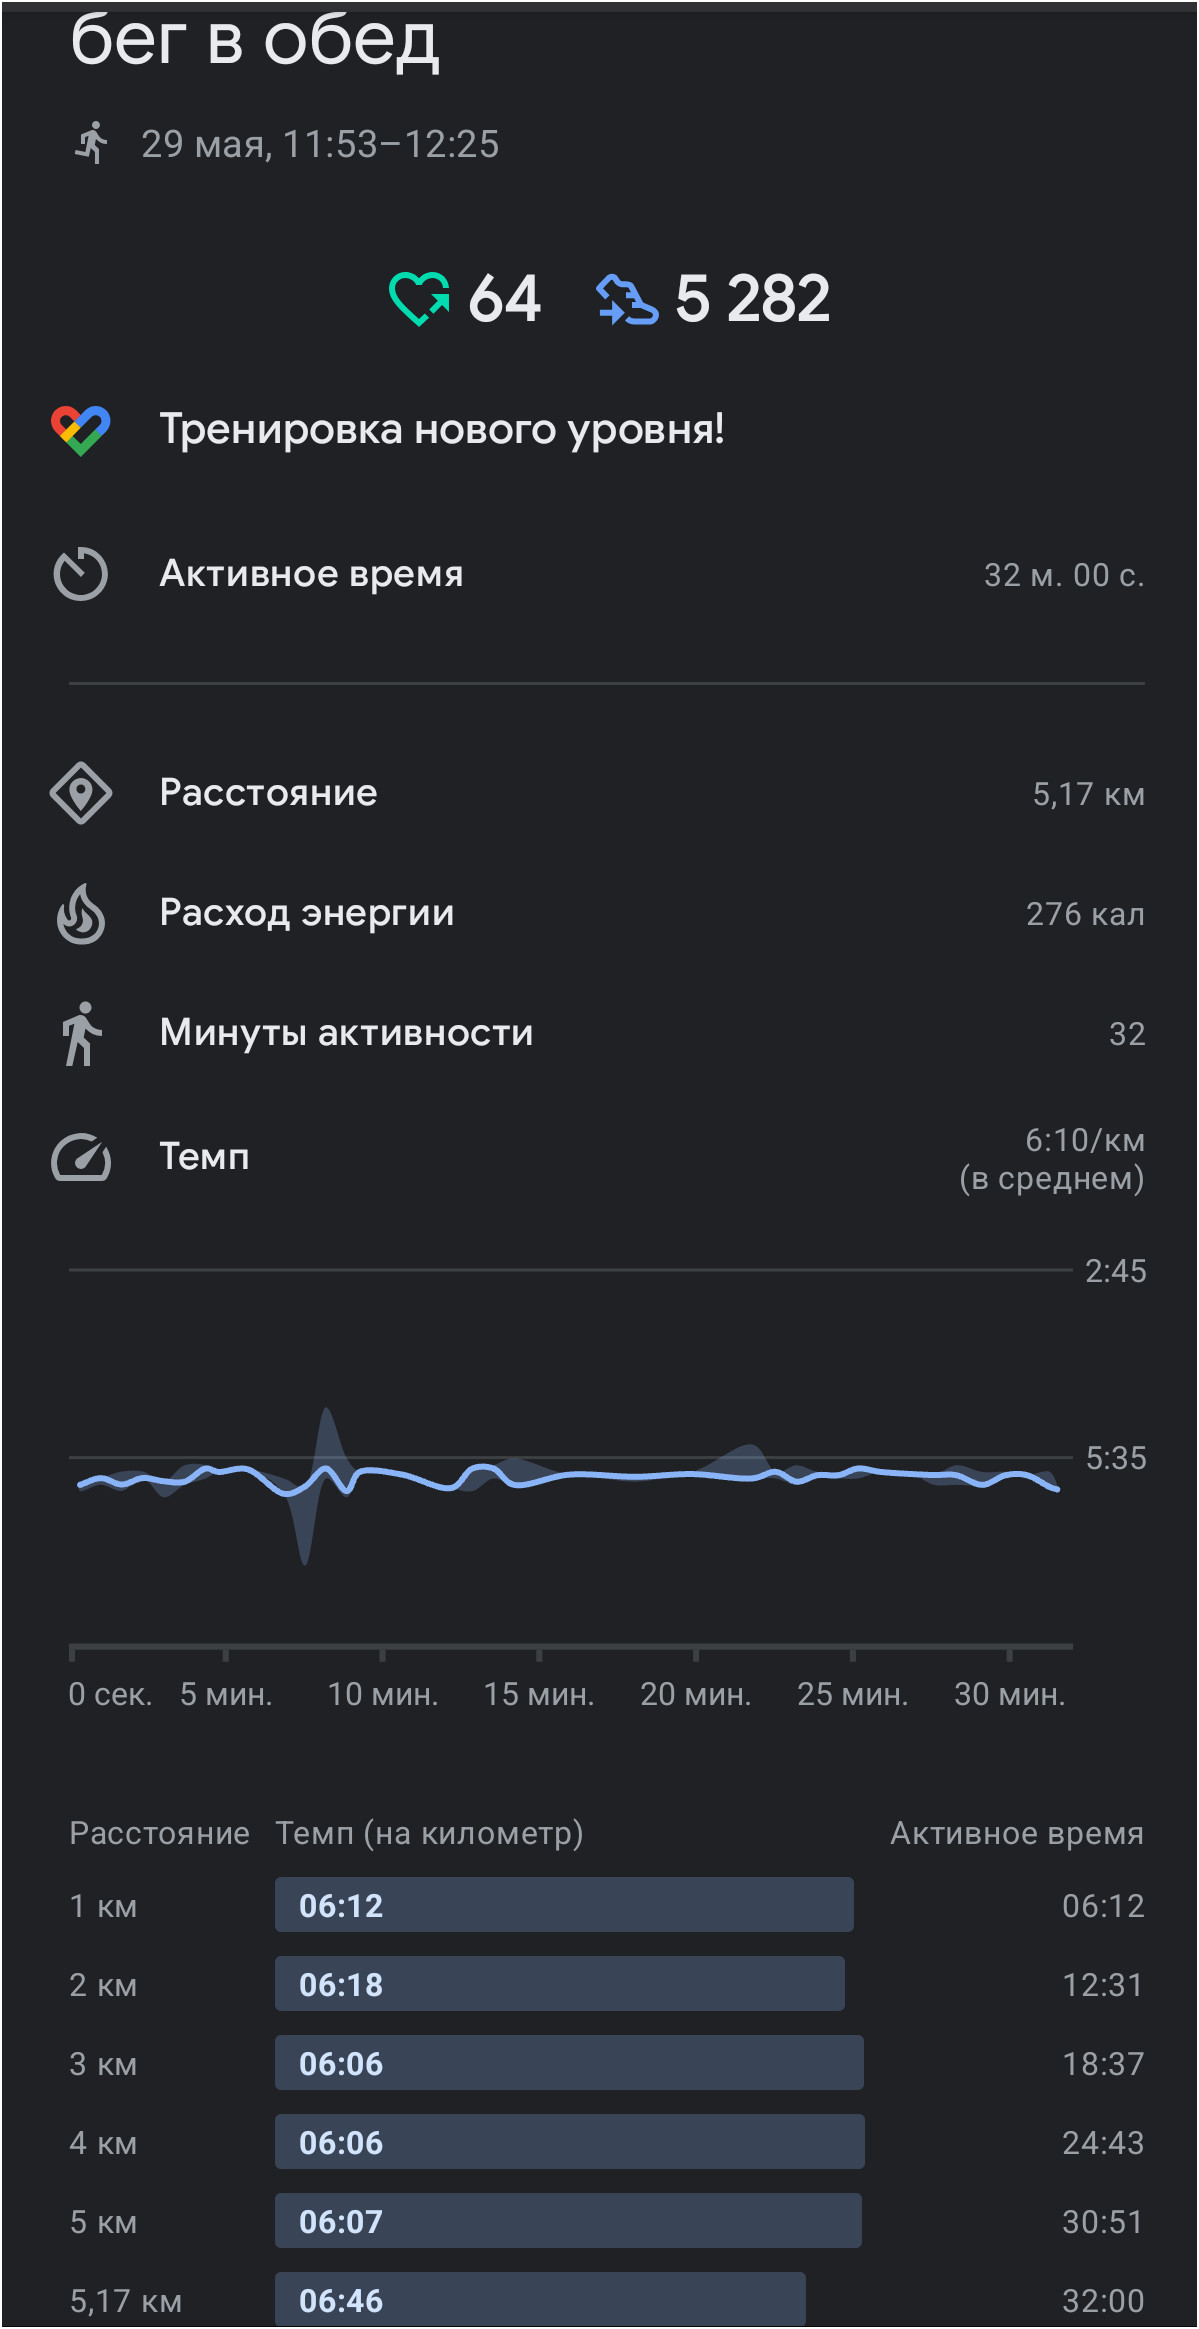Tap the running figure icon beside the date

pyautogui.click(x=92, y=143)
